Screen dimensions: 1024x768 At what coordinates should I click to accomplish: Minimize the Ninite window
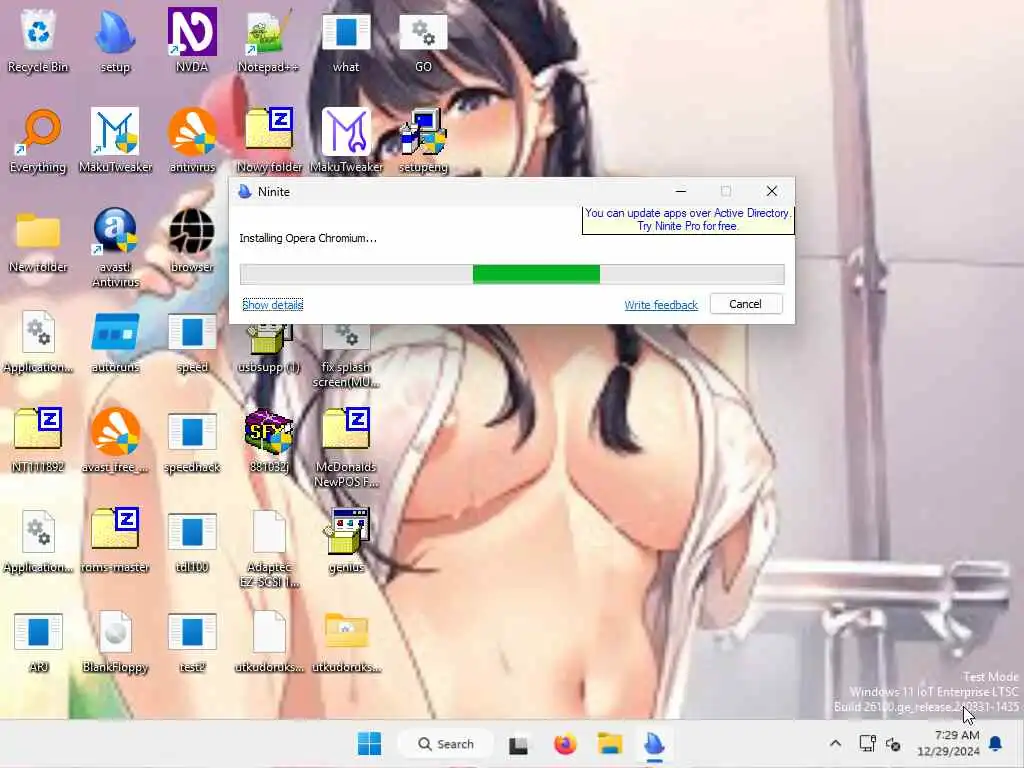pyautogui.click(x=680, y=191)
